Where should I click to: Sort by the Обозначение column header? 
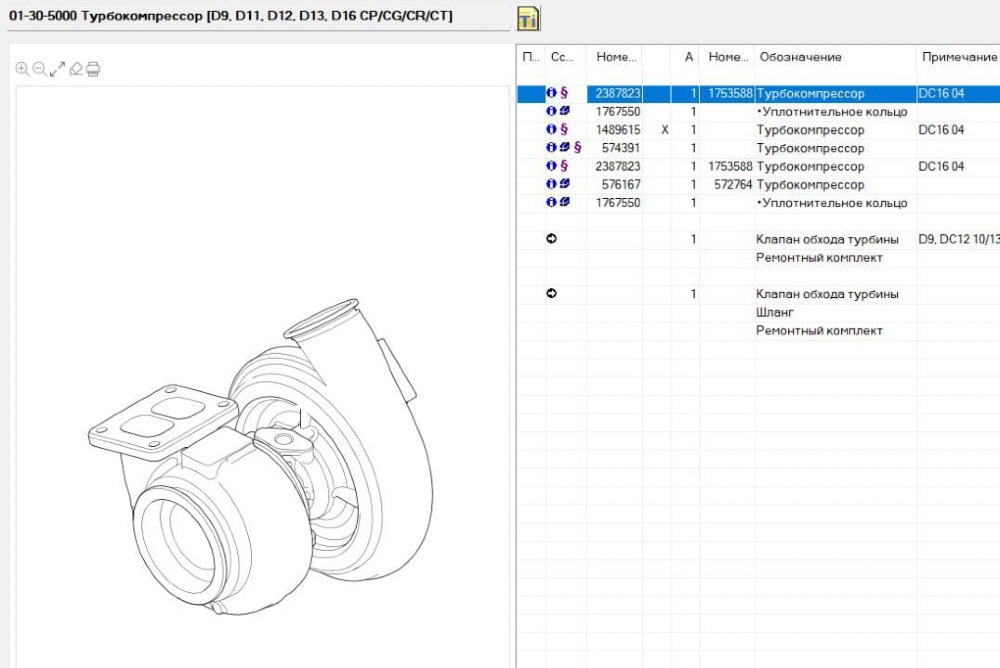[x=800, y=57]
